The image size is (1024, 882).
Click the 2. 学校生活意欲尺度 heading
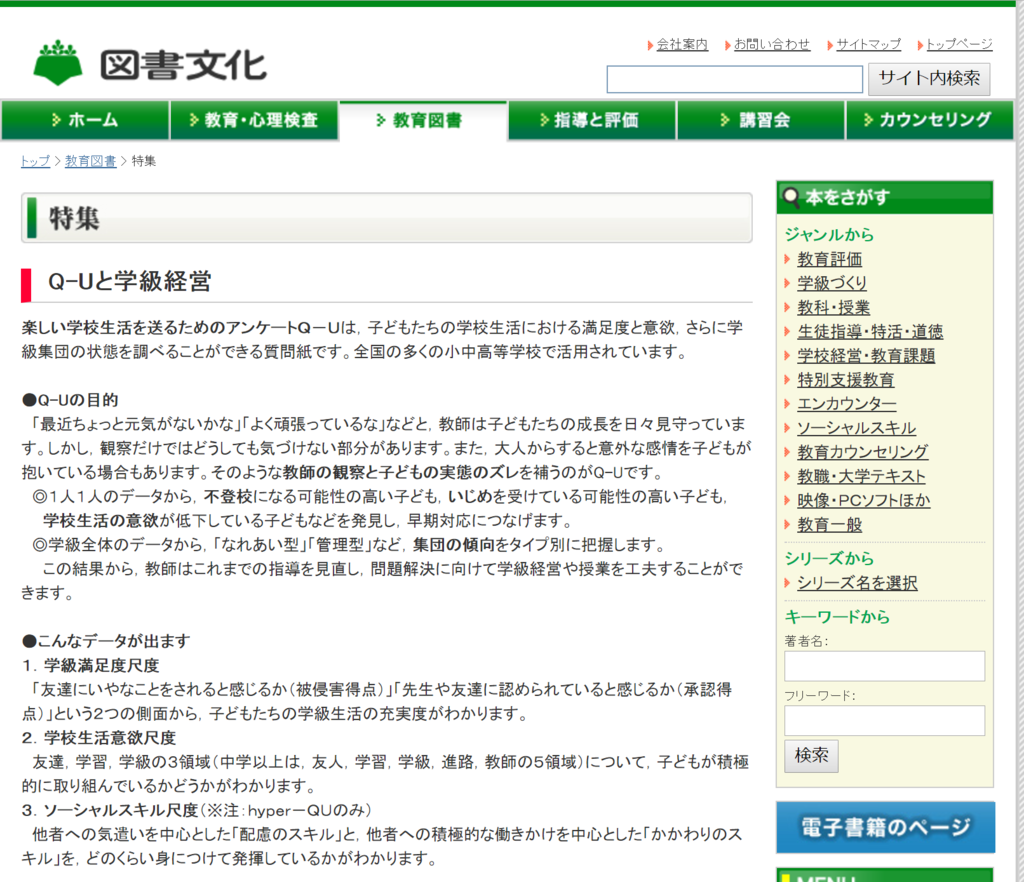click(x=99, y=738)
